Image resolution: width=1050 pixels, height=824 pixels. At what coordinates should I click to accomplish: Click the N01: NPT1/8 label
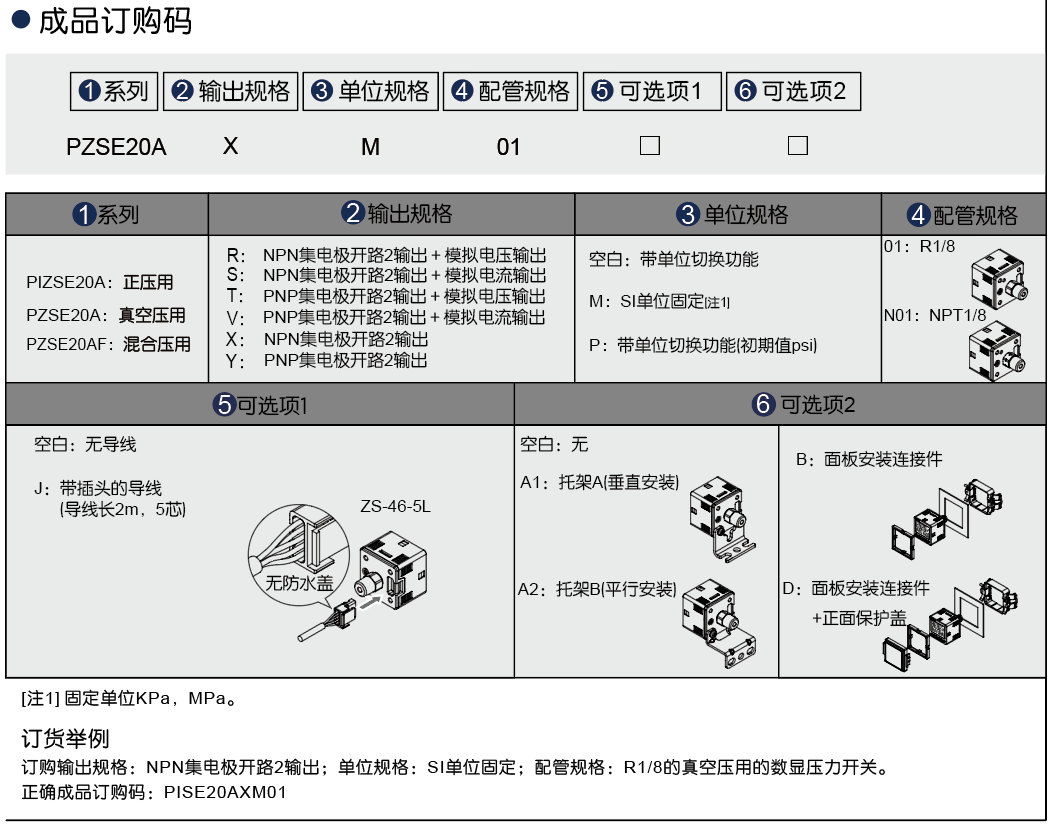click(x=935, y=315)
